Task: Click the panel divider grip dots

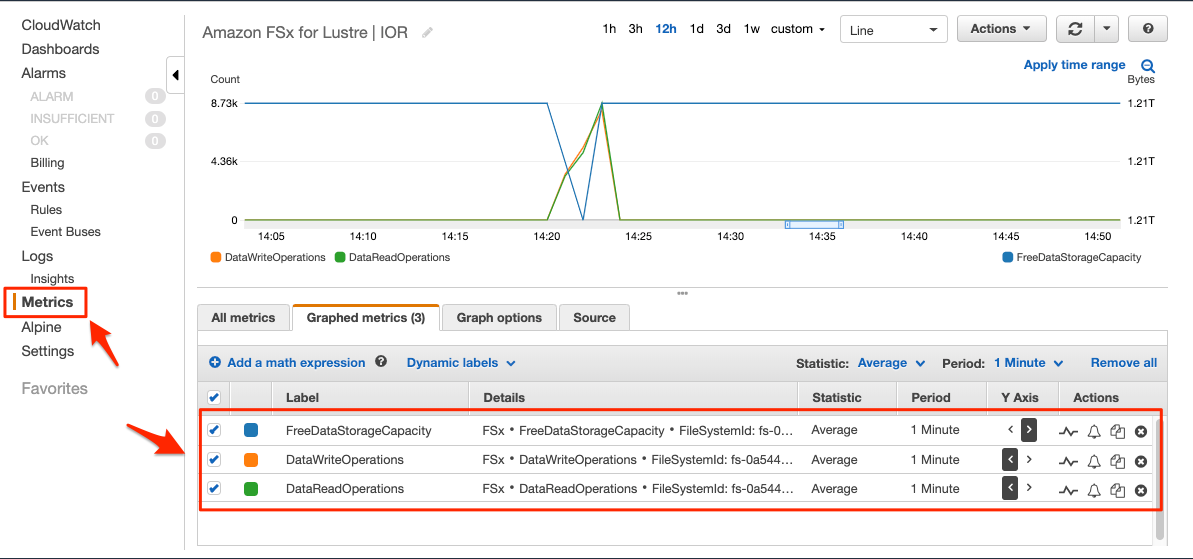Action: coord(682,293)
